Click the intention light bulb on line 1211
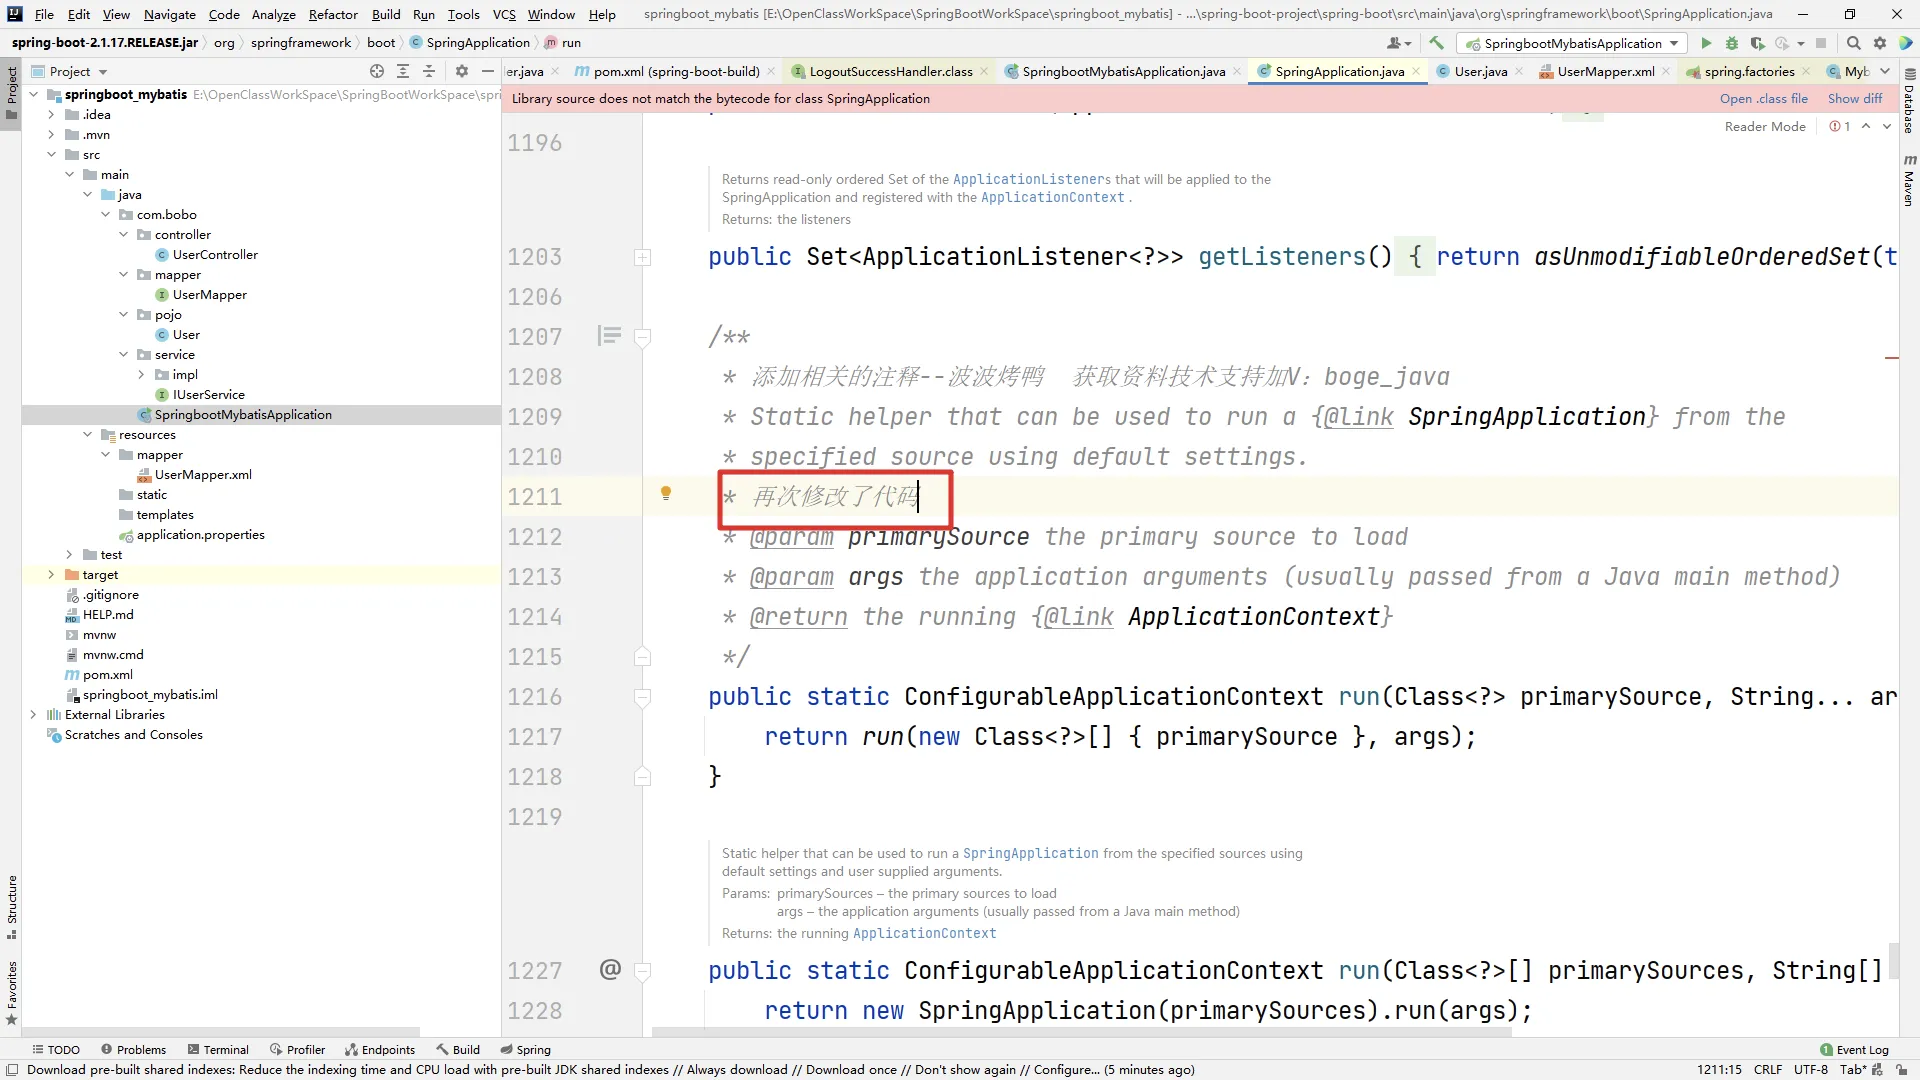Screen dimensions: 1920x1080 [x=666, y=493]
